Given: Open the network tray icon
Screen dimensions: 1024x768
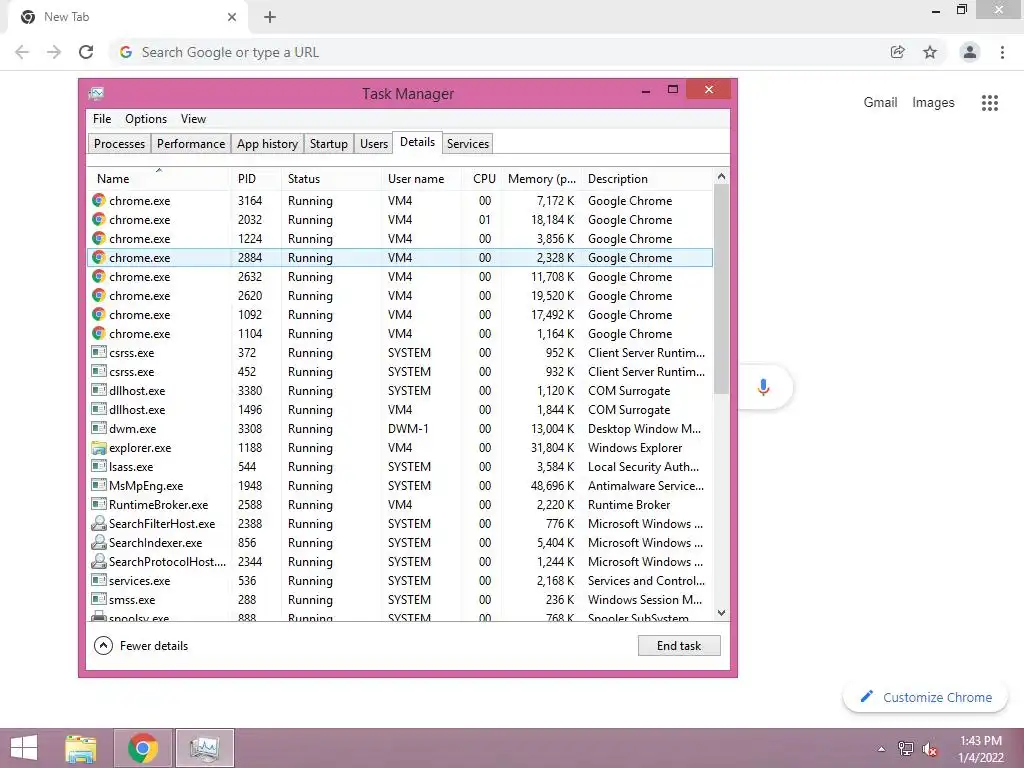Looking at the screenshot, I should [905, 749].
